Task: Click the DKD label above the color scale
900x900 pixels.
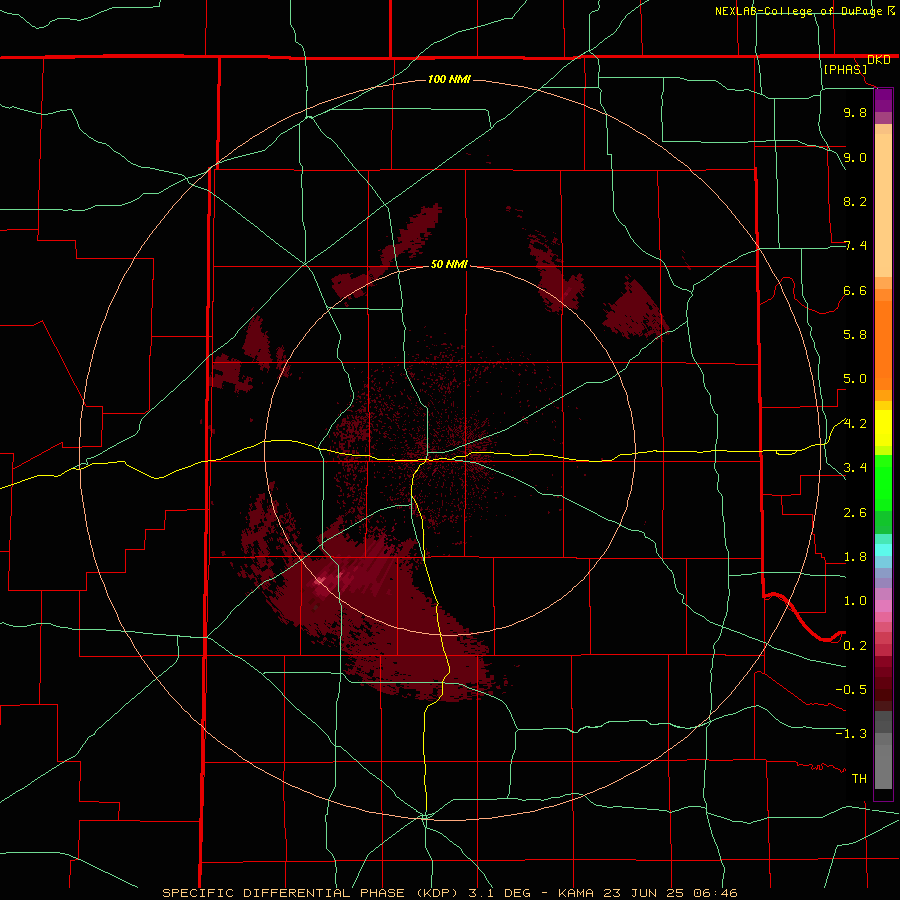Action: (878, 60)
